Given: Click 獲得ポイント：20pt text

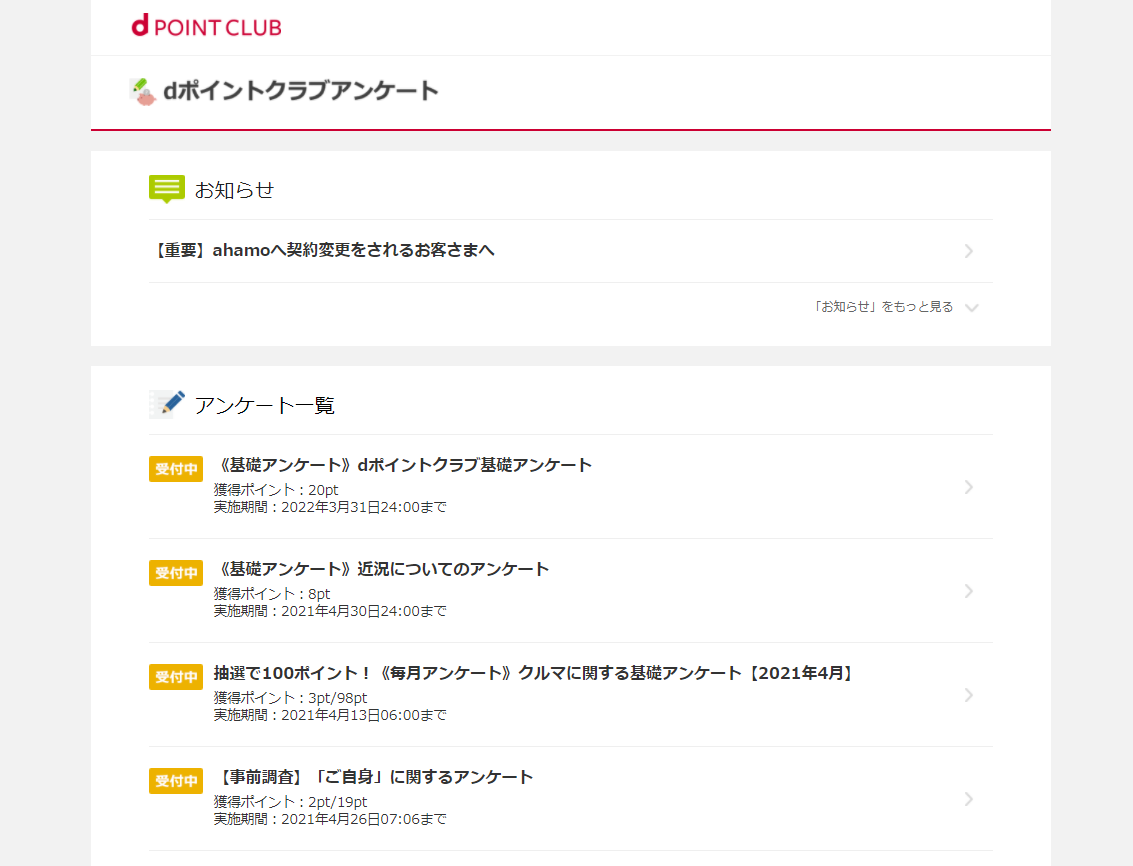Looking at the screenshot, I should point(276,490).
